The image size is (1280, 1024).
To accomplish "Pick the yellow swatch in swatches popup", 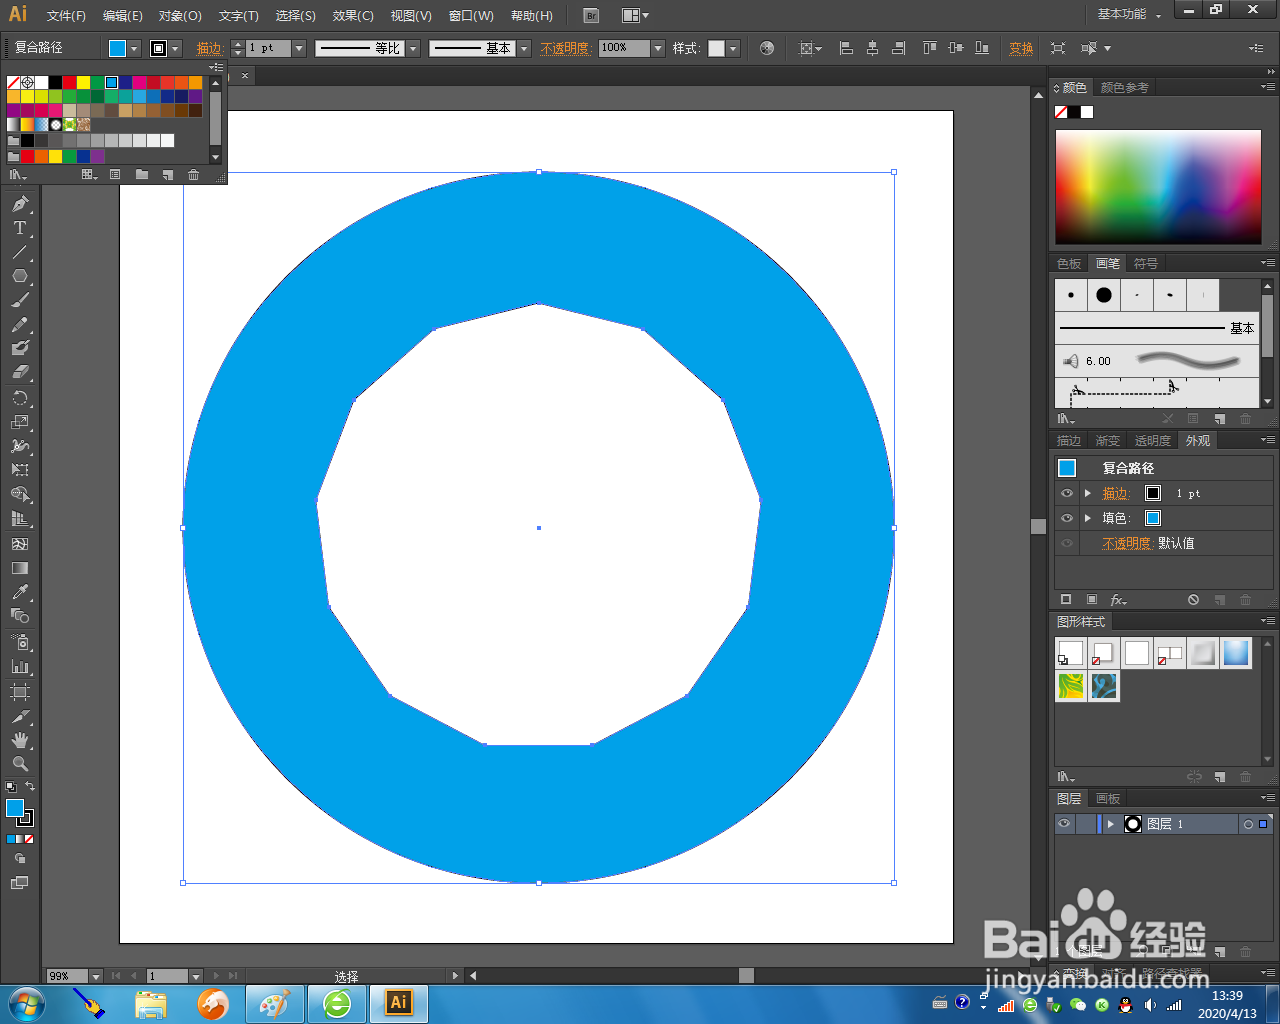I will (83, 82).
